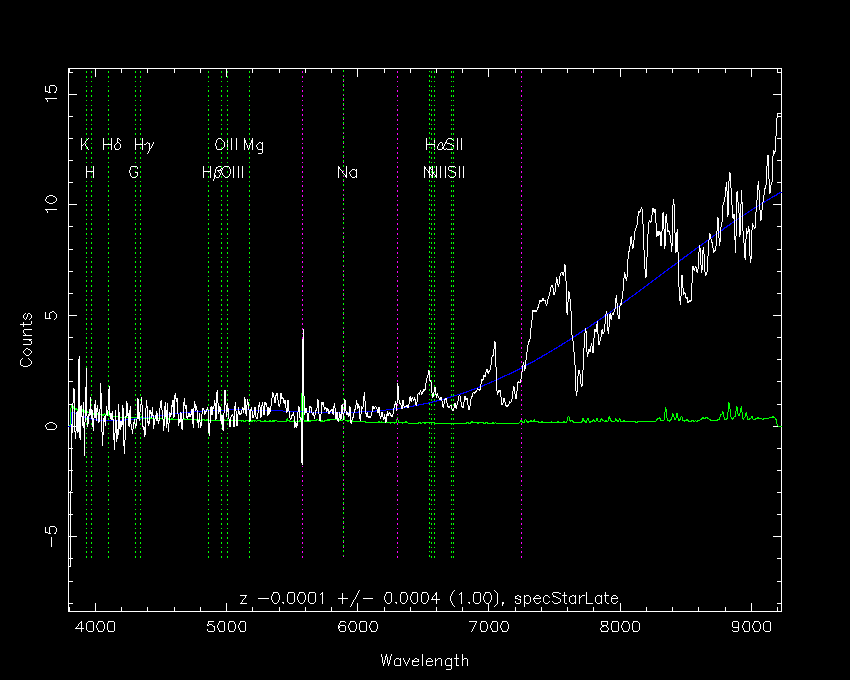This screenshot has height=680, width=850.
Task: Click the 8000 wavelength tick label
Action: (620, 627)
